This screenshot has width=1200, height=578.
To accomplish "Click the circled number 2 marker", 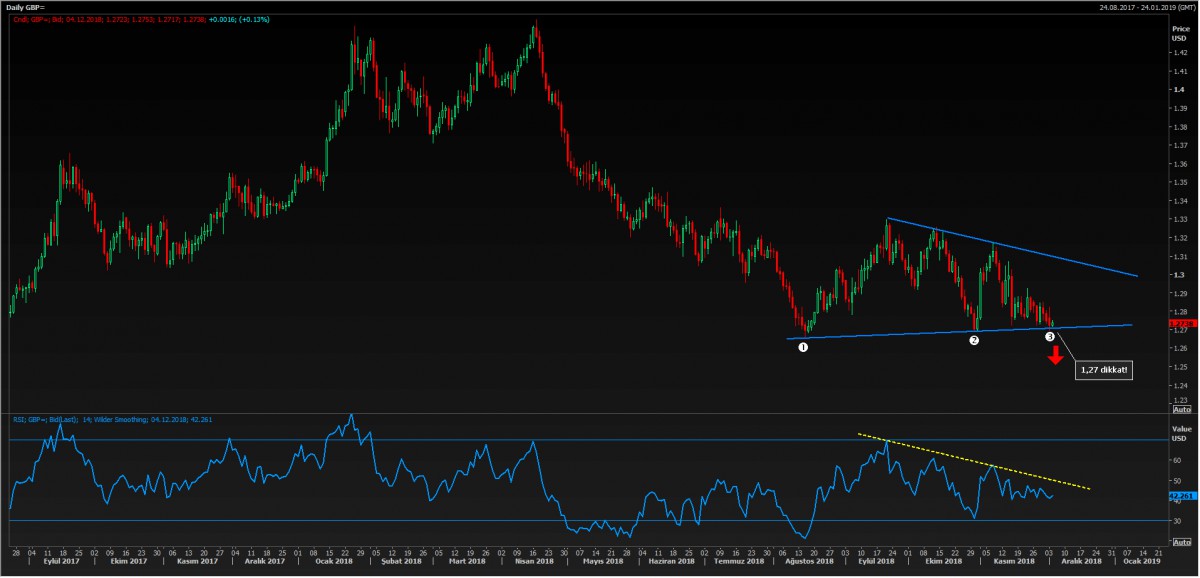I will click(x=973, y=340).
